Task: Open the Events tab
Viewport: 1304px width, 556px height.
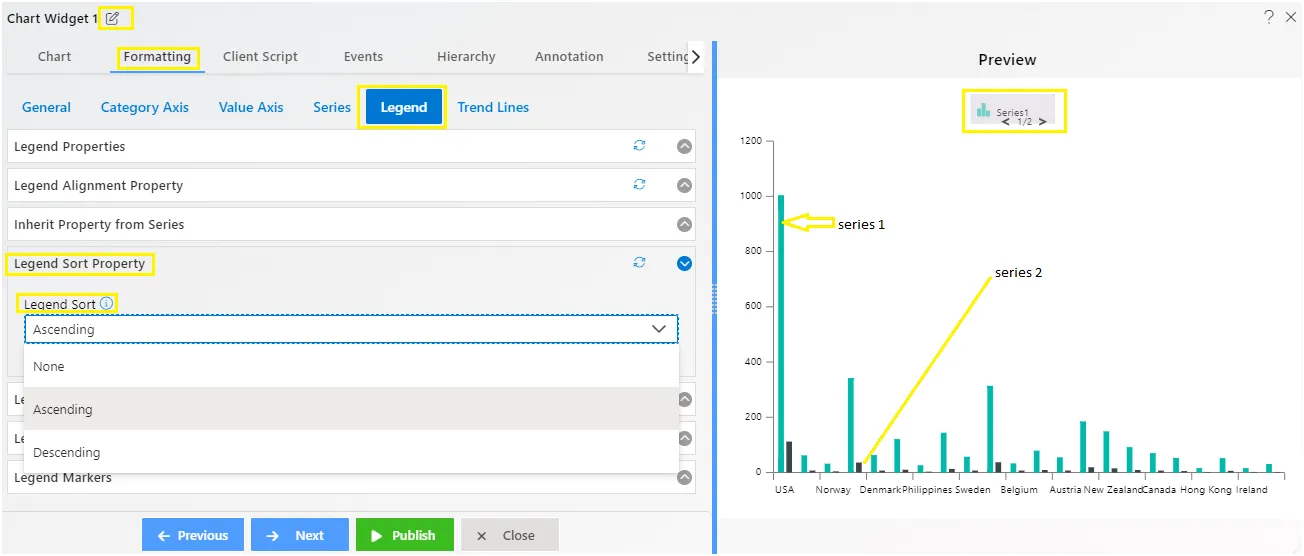Action: tap(363, 57)
